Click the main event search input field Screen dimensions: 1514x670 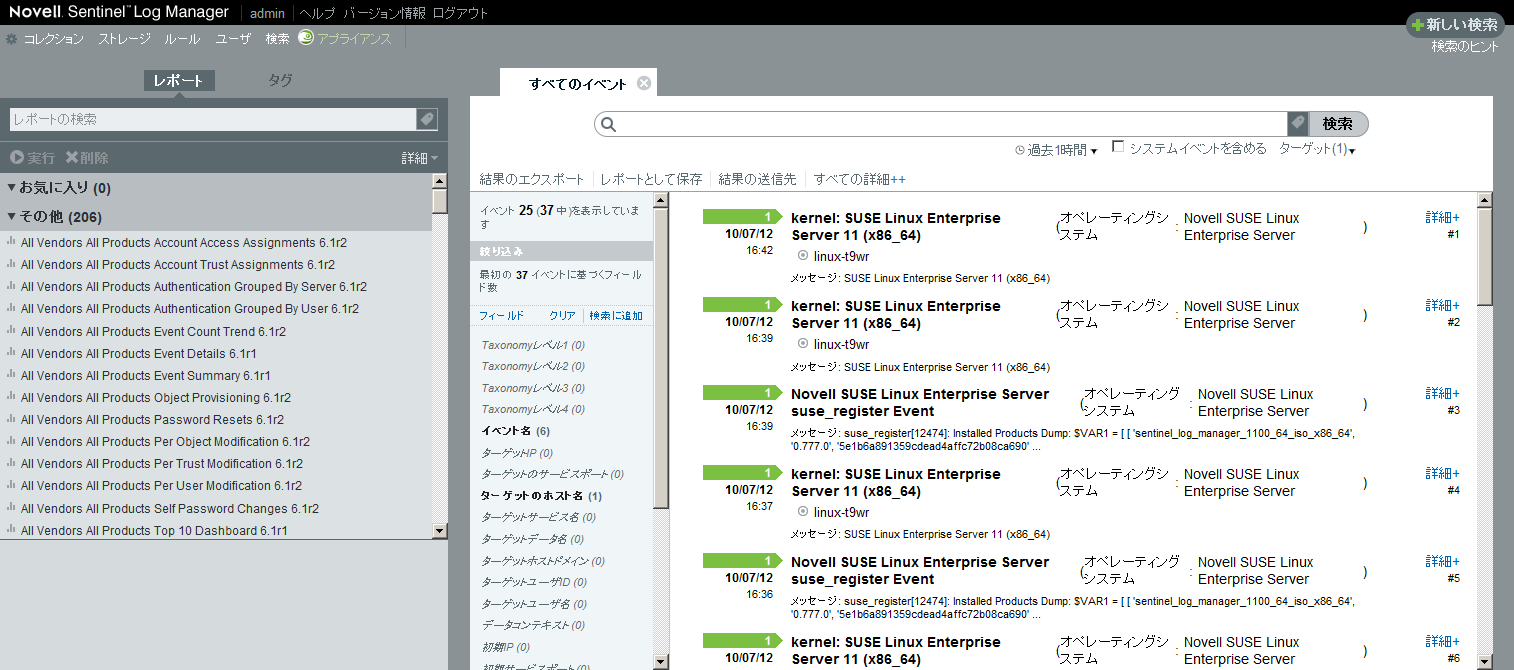point(952,124)
